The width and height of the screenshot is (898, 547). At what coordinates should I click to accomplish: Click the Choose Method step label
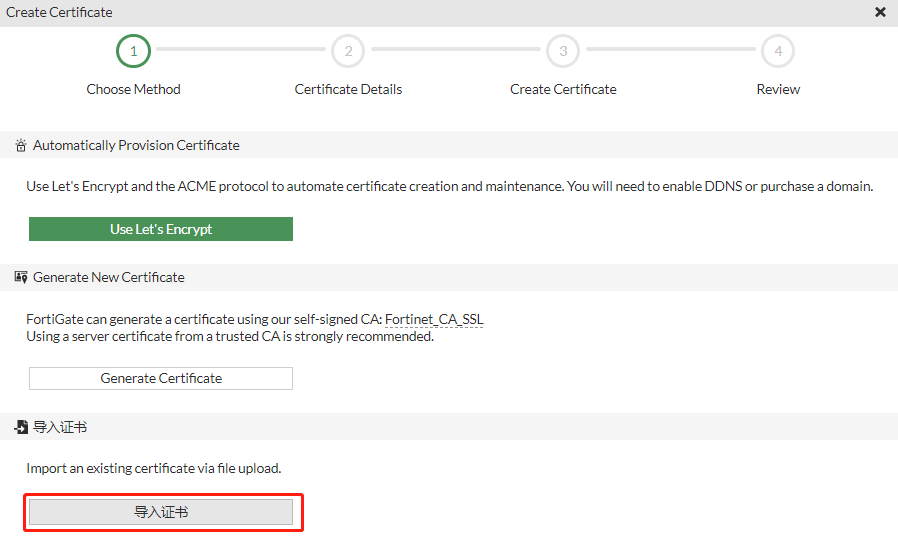click(x=133, y=89)
